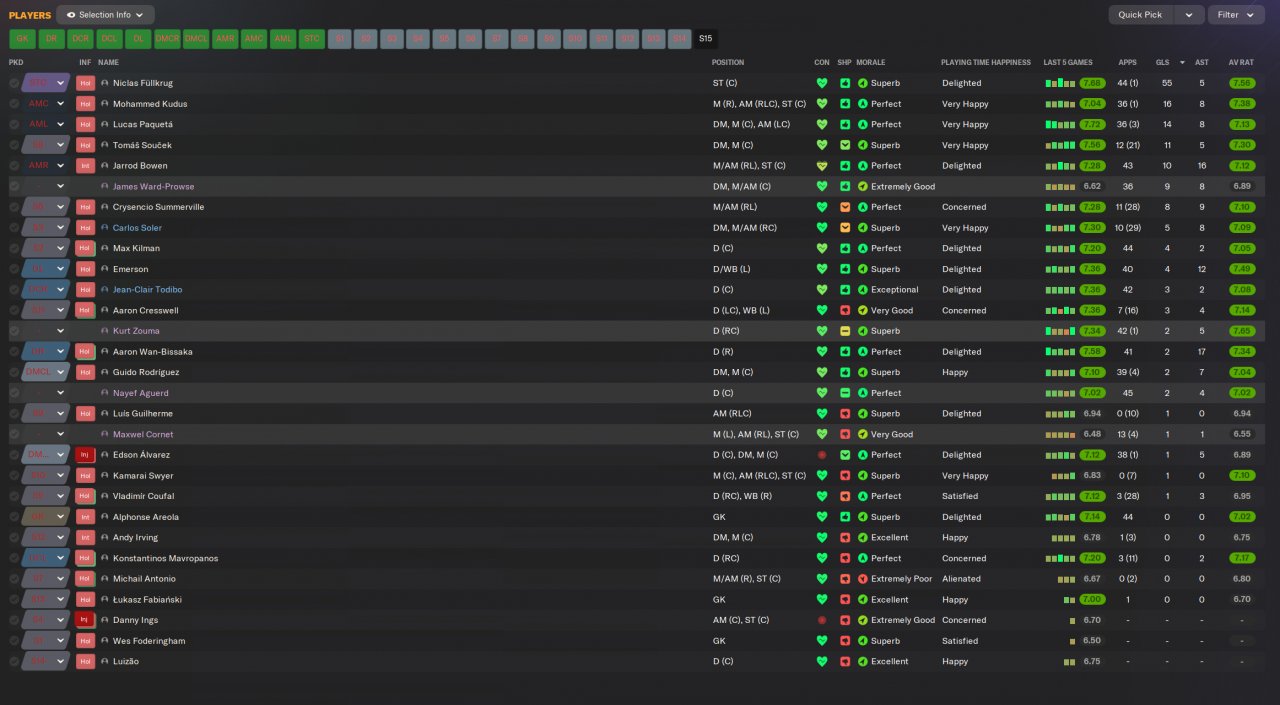Select the S15 substitute slot
Image resolution: width=1280 pixels, height=705 pixels.
pyautogui.click(x=706, y=39)
